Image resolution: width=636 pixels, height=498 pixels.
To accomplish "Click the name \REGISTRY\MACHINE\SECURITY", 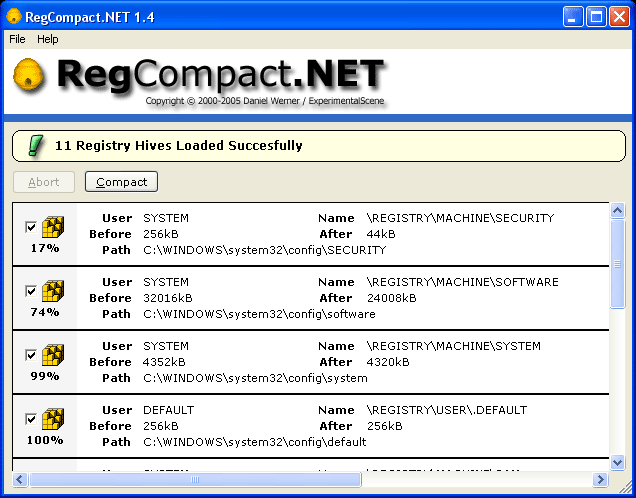I will pyautogui.click(x=460, y=218).
